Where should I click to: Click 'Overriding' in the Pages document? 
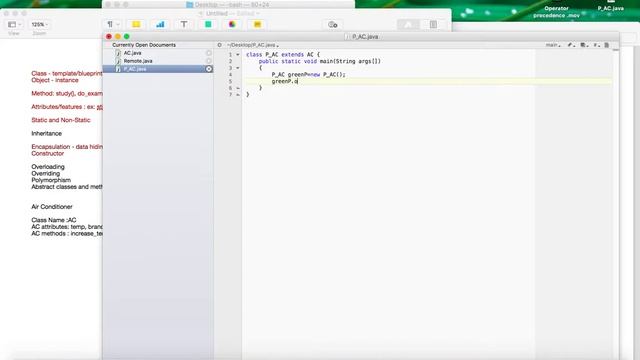(x=45, y=173)
